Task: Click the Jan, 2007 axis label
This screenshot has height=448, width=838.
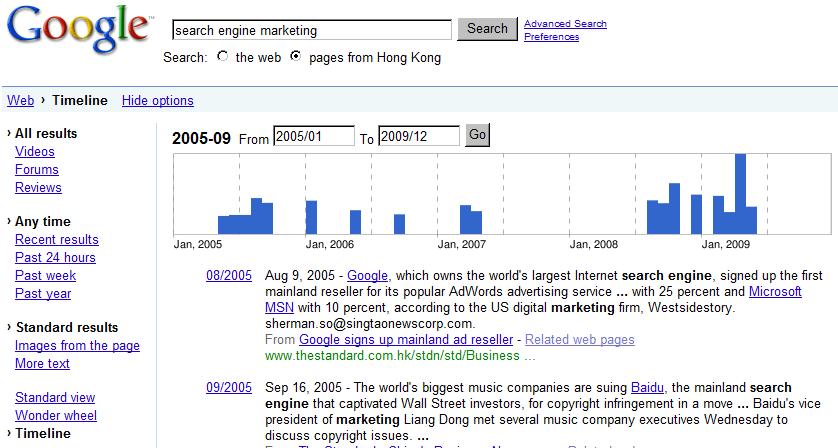Action: tap(462, 245)
